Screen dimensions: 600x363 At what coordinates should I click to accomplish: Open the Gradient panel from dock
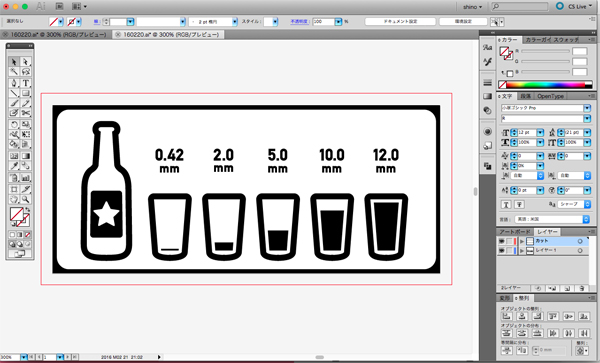488,96
